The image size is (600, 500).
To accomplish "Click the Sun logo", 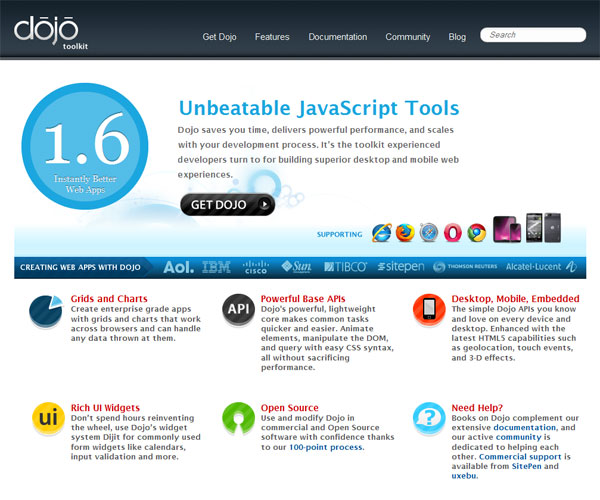I will coord(296,267).
